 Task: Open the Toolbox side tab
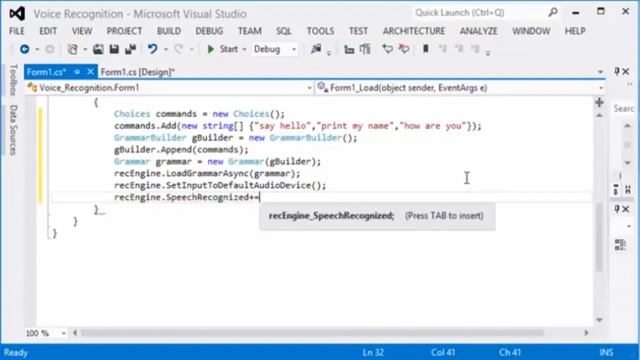pyautogui.click(x=13, y=80)
